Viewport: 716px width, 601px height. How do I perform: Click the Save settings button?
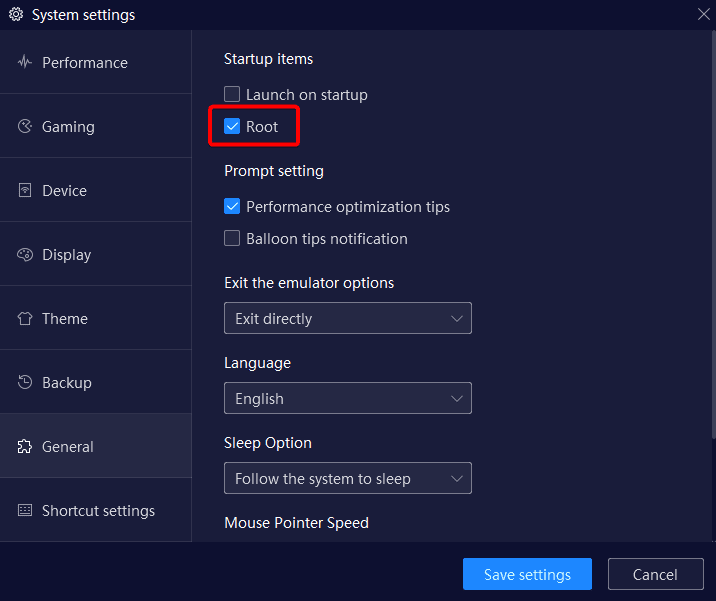click(527, 574)
